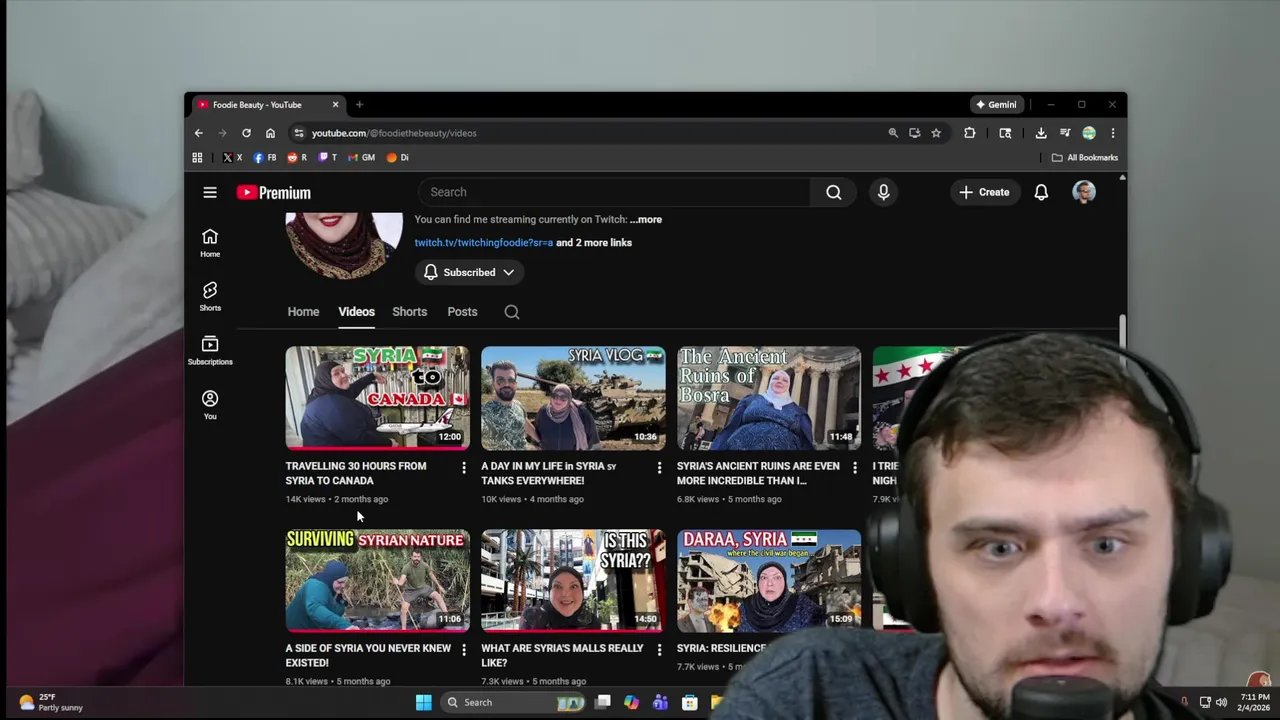Expand the Subscribed dropdown

[x=469, y=272]
